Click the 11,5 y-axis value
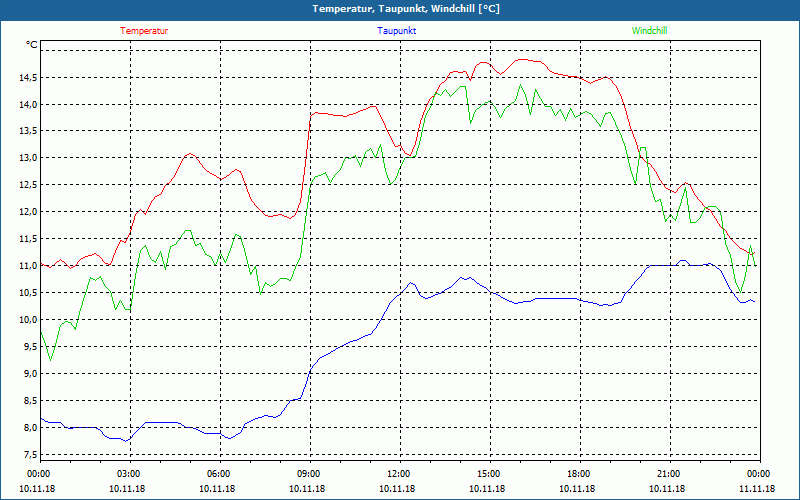 tap(29, 239)
